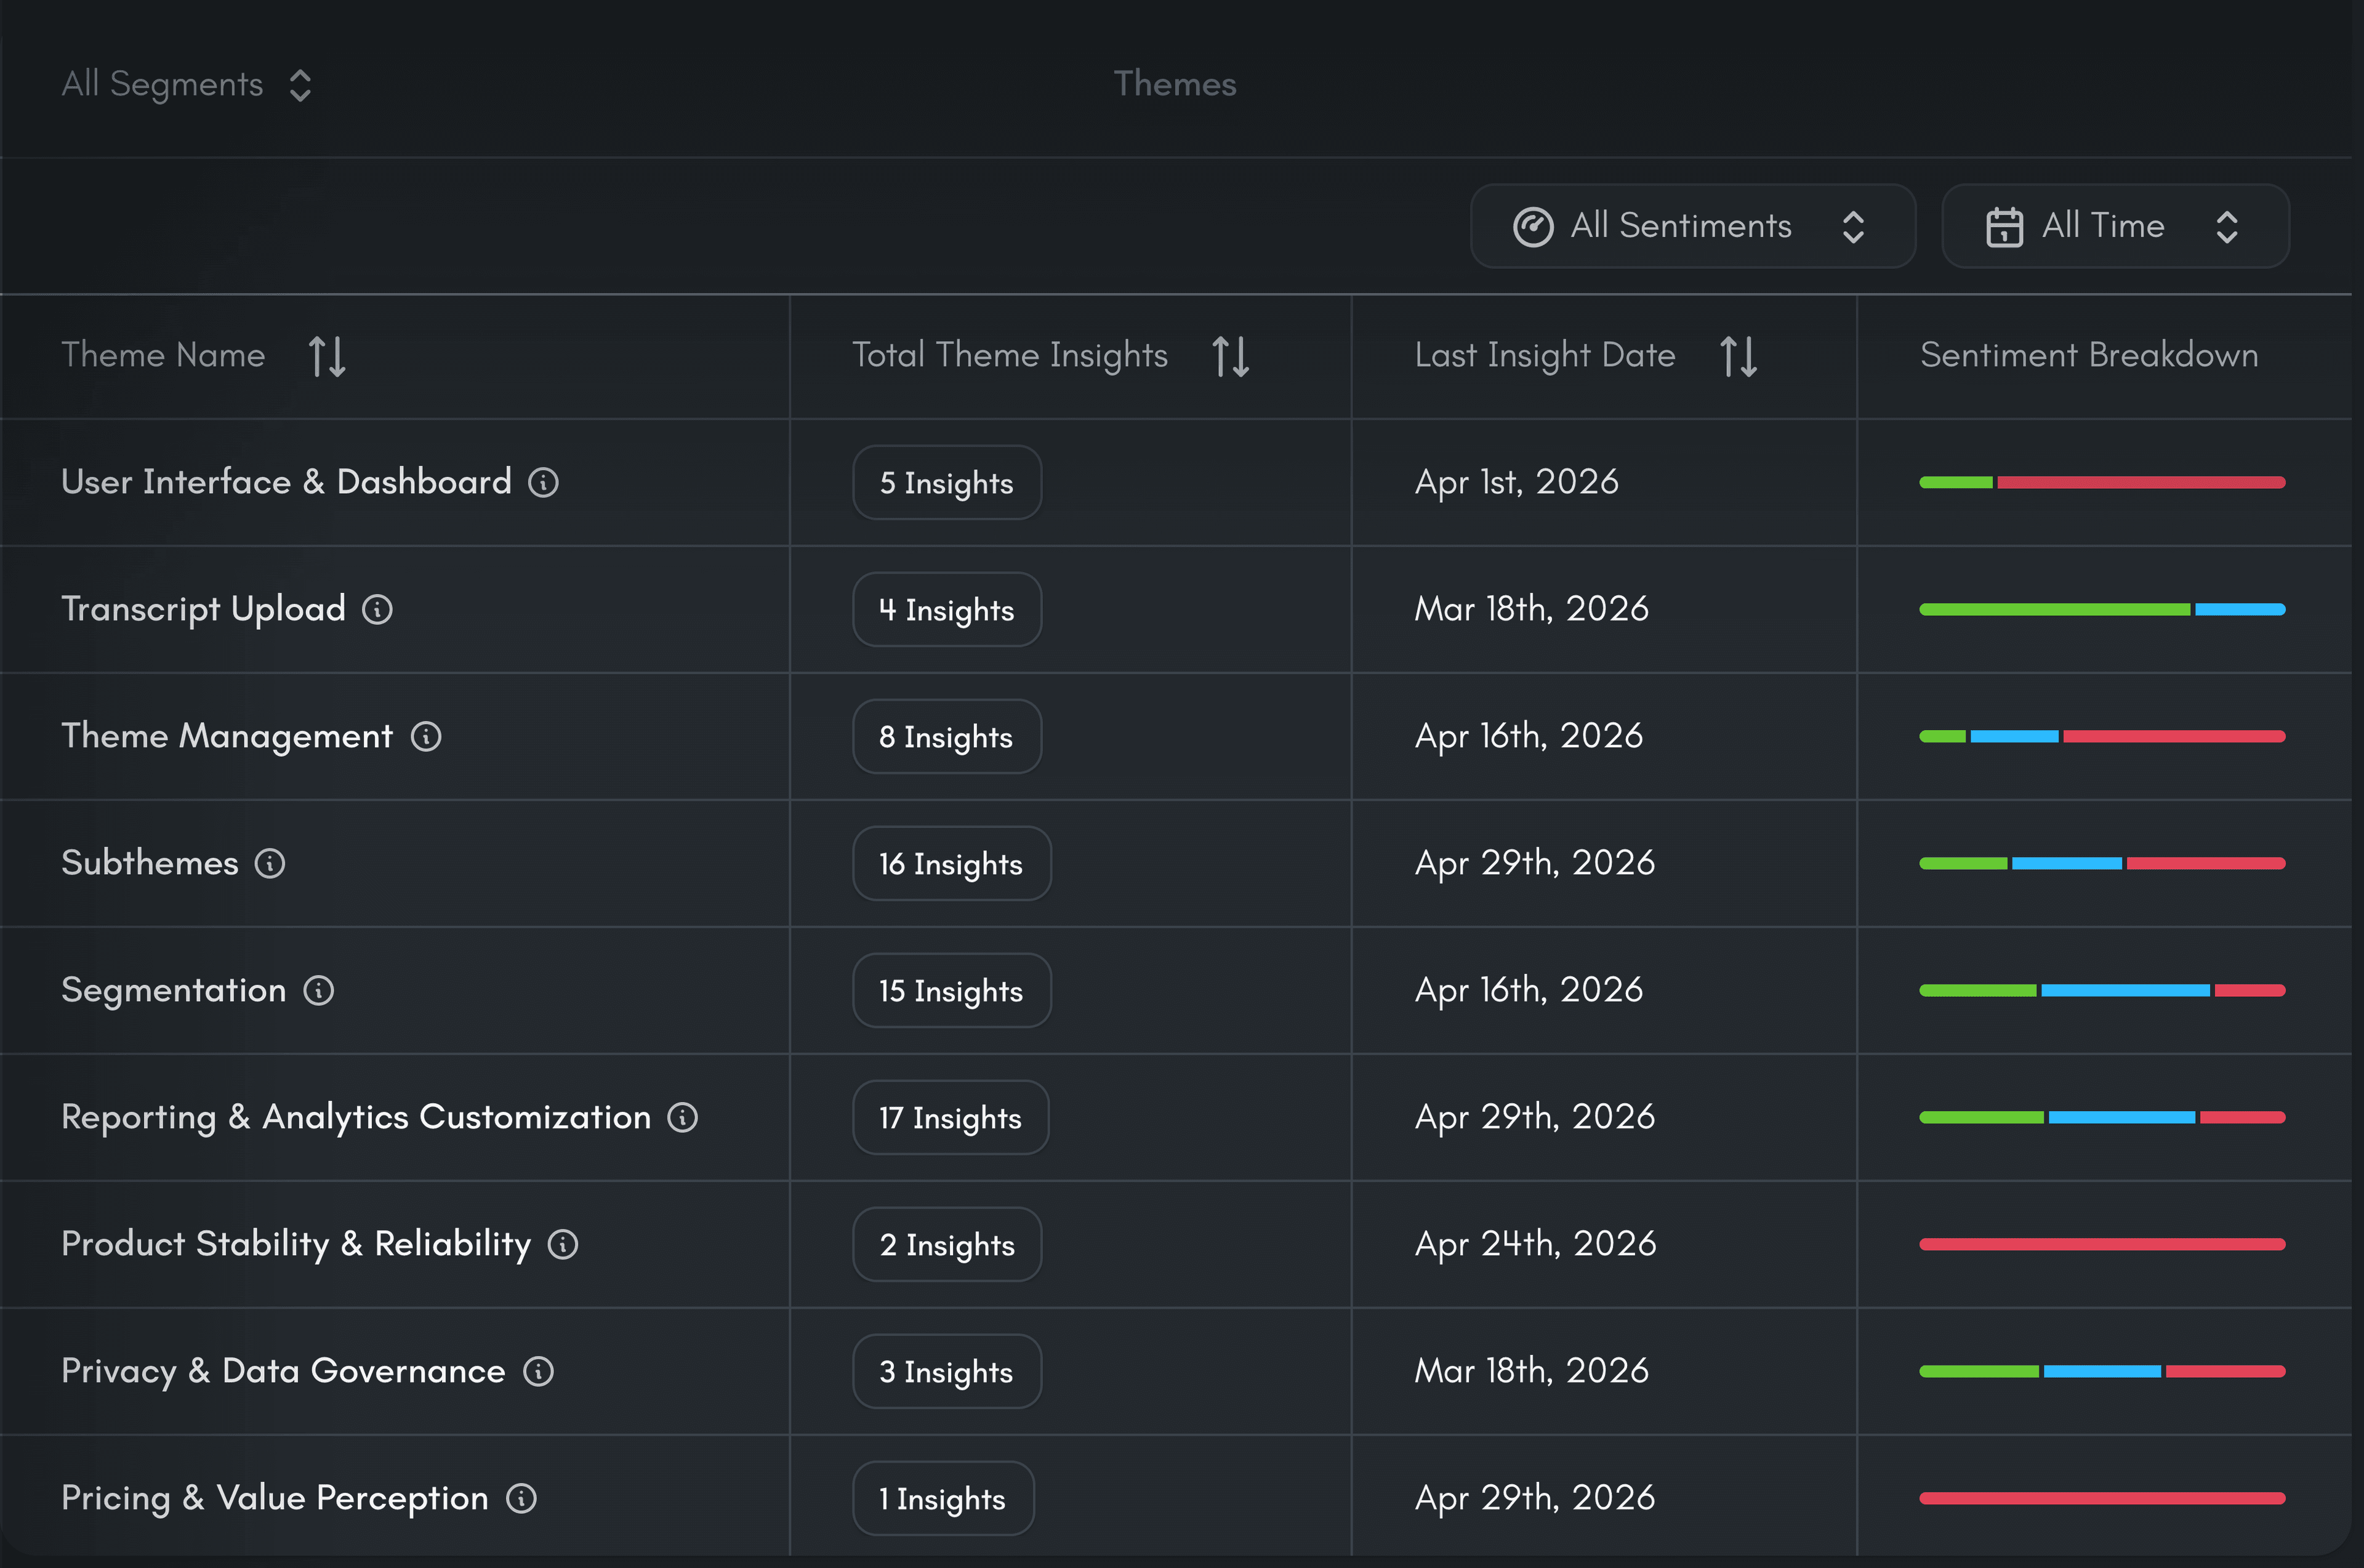Click the 5 Insights button
This screenshot has width=2364, height=1568.
(947, 483)
